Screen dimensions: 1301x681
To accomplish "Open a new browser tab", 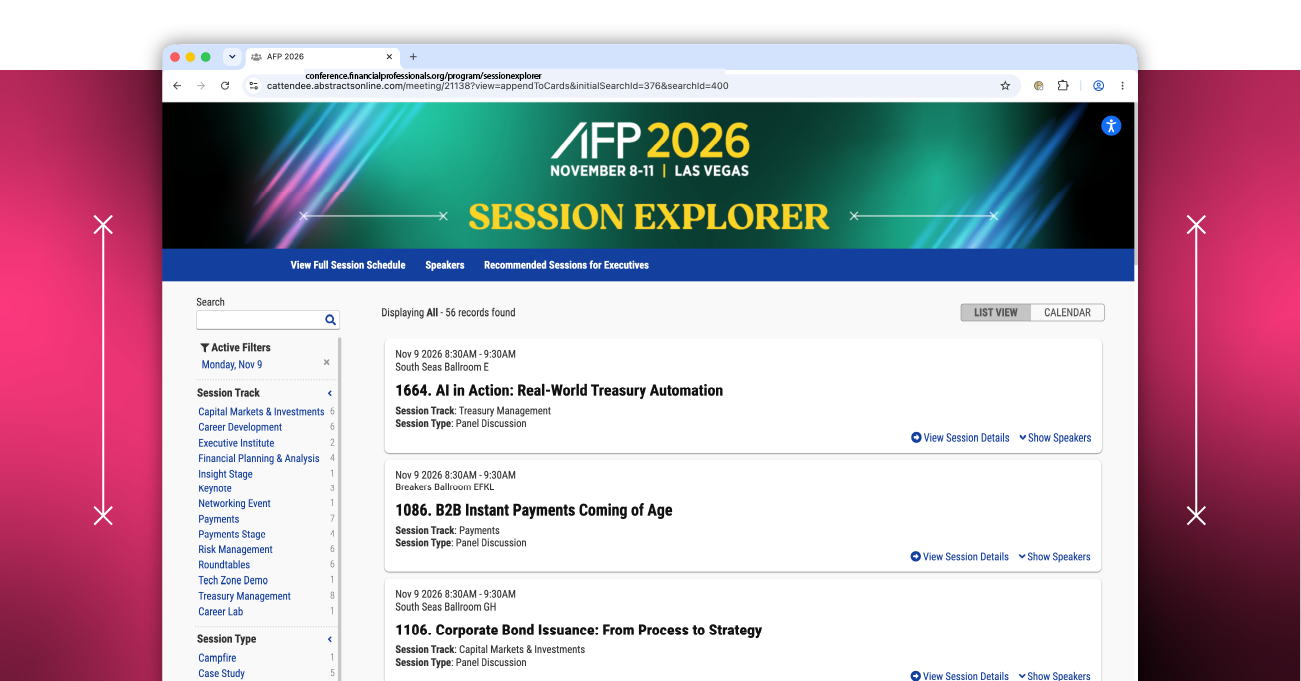I will [x=413, y=57].
